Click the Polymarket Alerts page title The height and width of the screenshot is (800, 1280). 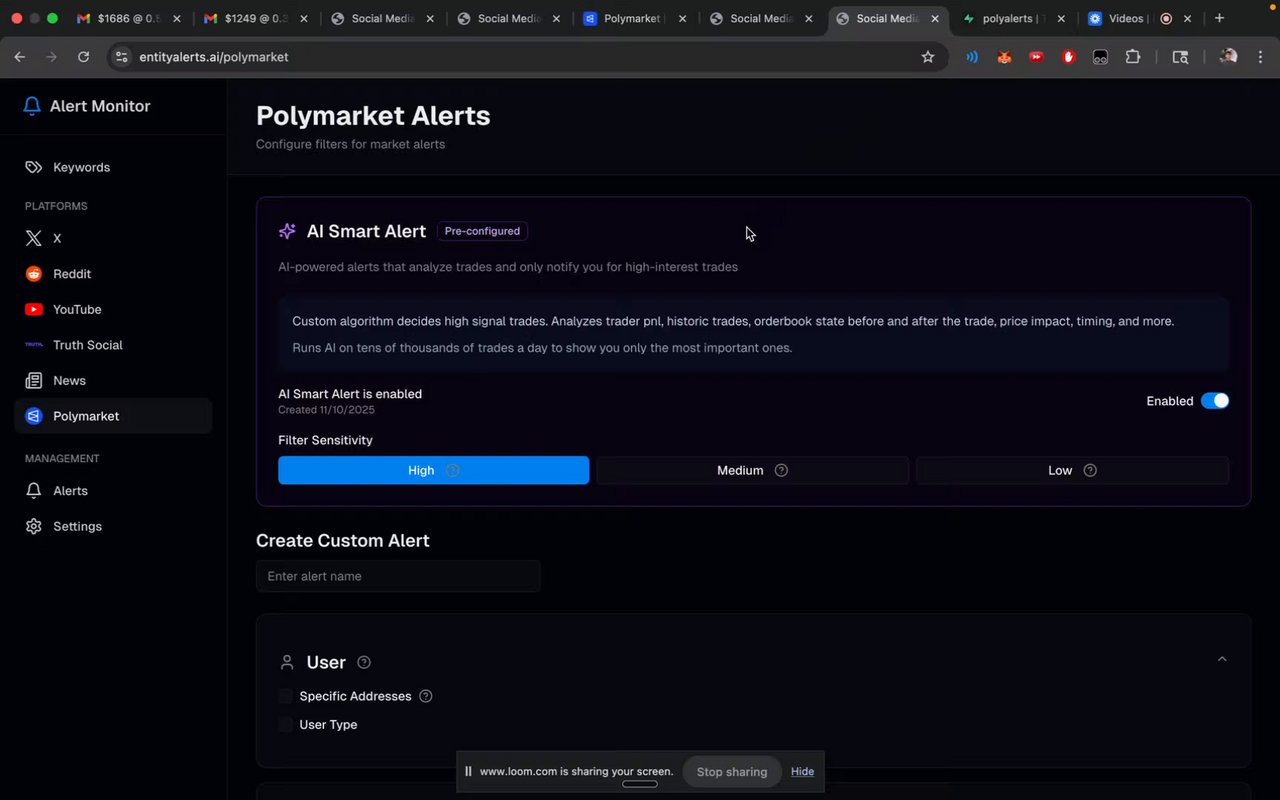(373, 116)
